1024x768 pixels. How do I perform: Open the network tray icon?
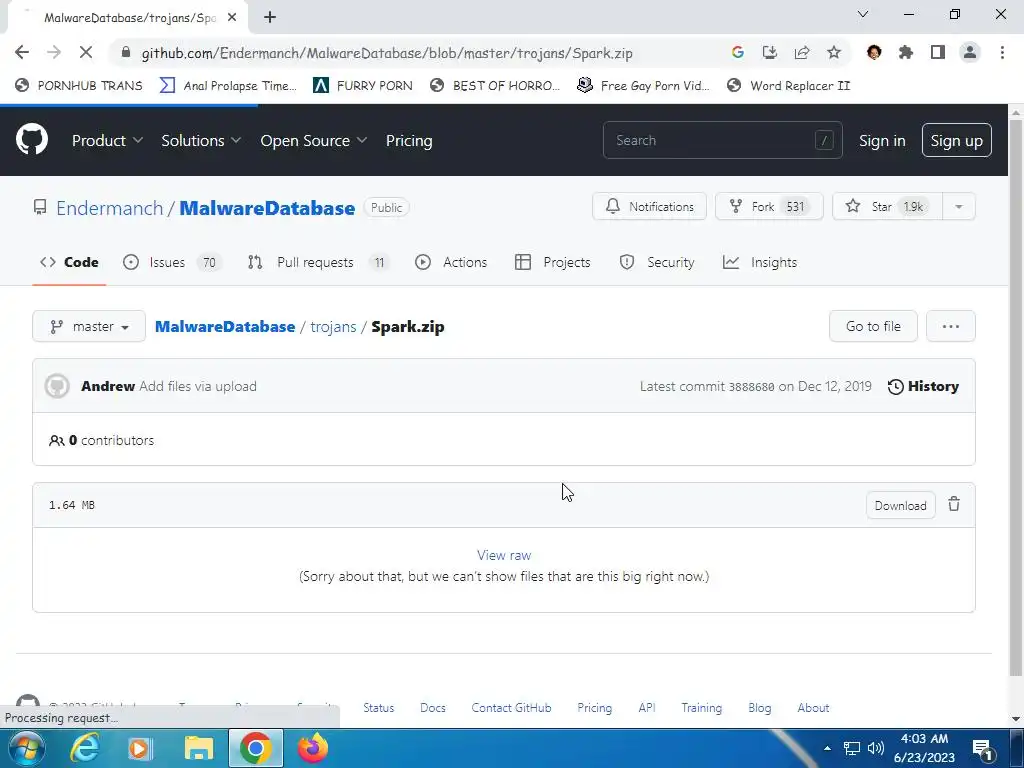[x=852, y=748]
